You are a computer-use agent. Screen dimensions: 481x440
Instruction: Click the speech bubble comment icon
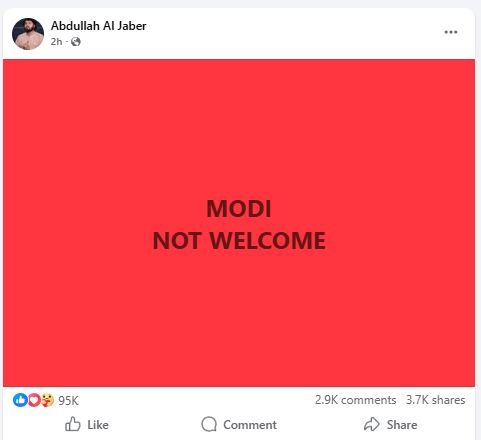click(x=209, y=424)
